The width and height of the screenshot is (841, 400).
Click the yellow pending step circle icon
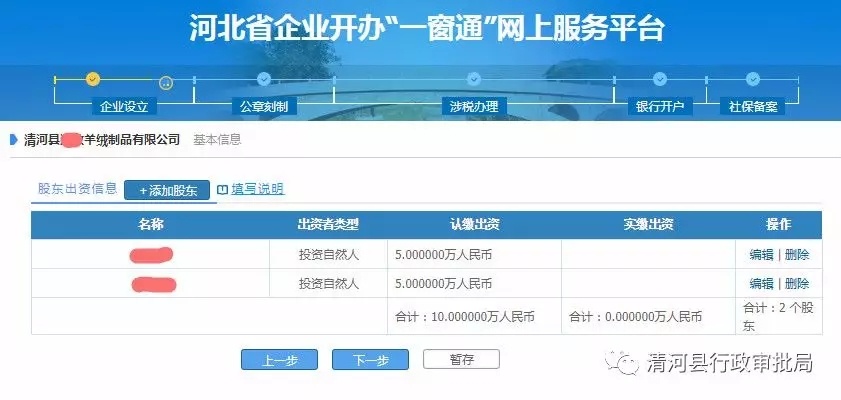[x=166, y=83]
